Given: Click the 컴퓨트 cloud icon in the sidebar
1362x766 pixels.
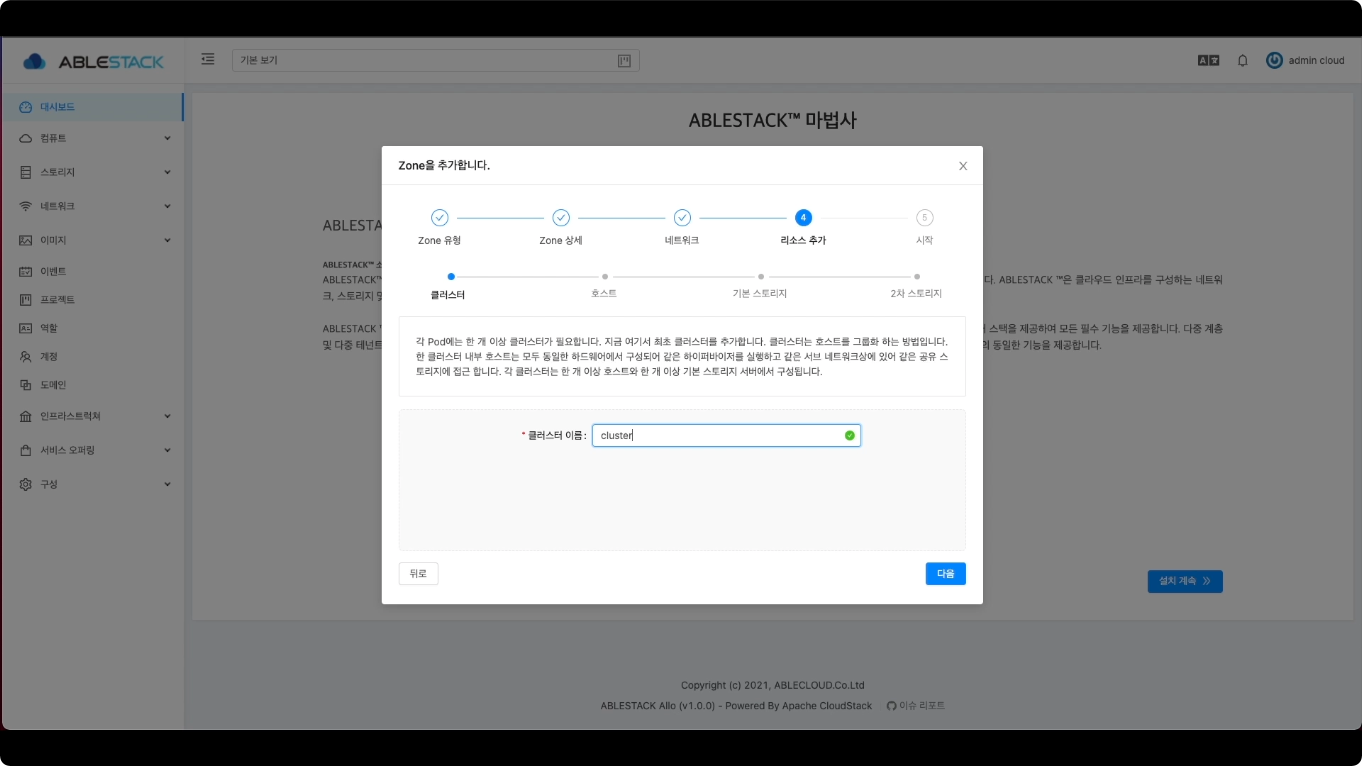Looking at the screenshot, I should 26,138.
